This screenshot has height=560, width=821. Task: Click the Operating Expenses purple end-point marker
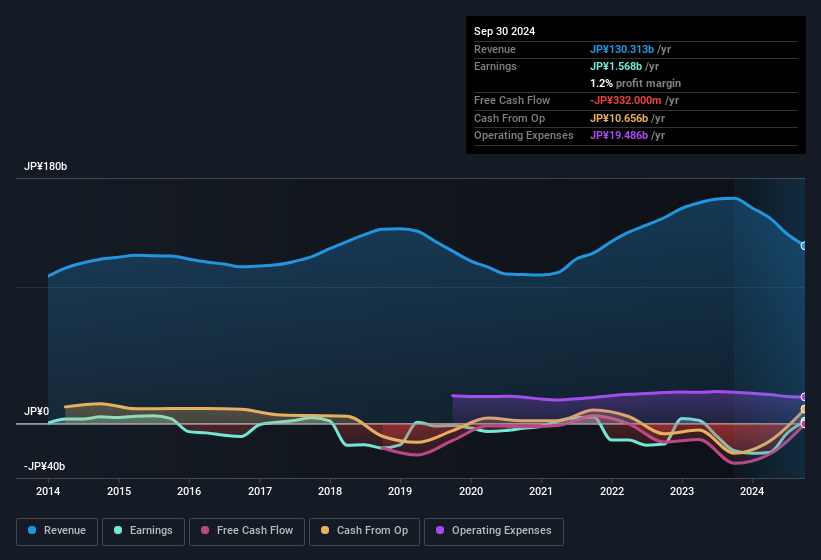click(x=804, y=397)
